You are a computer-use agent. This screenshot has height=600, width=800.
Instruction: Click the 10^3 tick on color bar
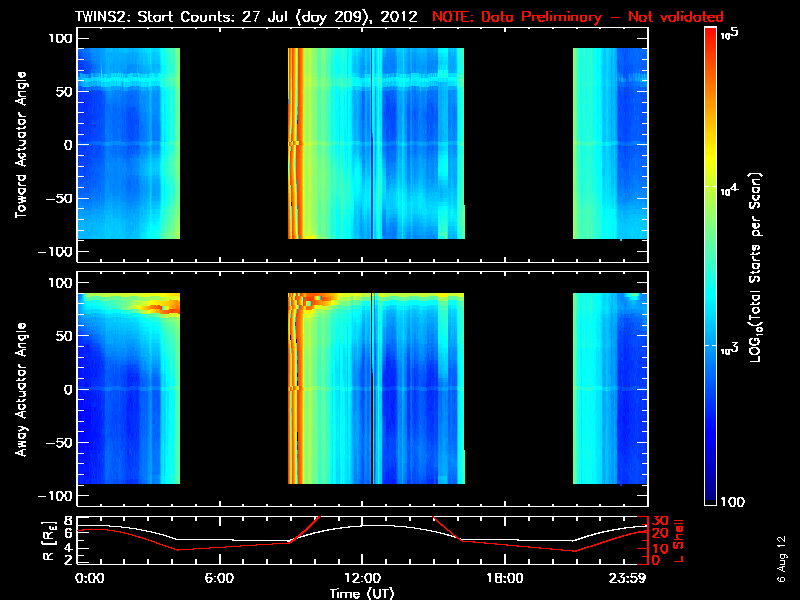pos(729,349)
